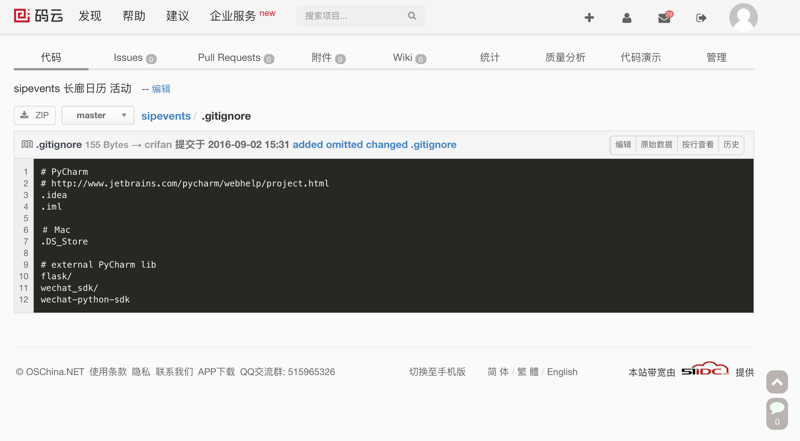Screen dimensions: 800x441
Task: Open the master branch dropdown
Action: [x=98, y=115]
